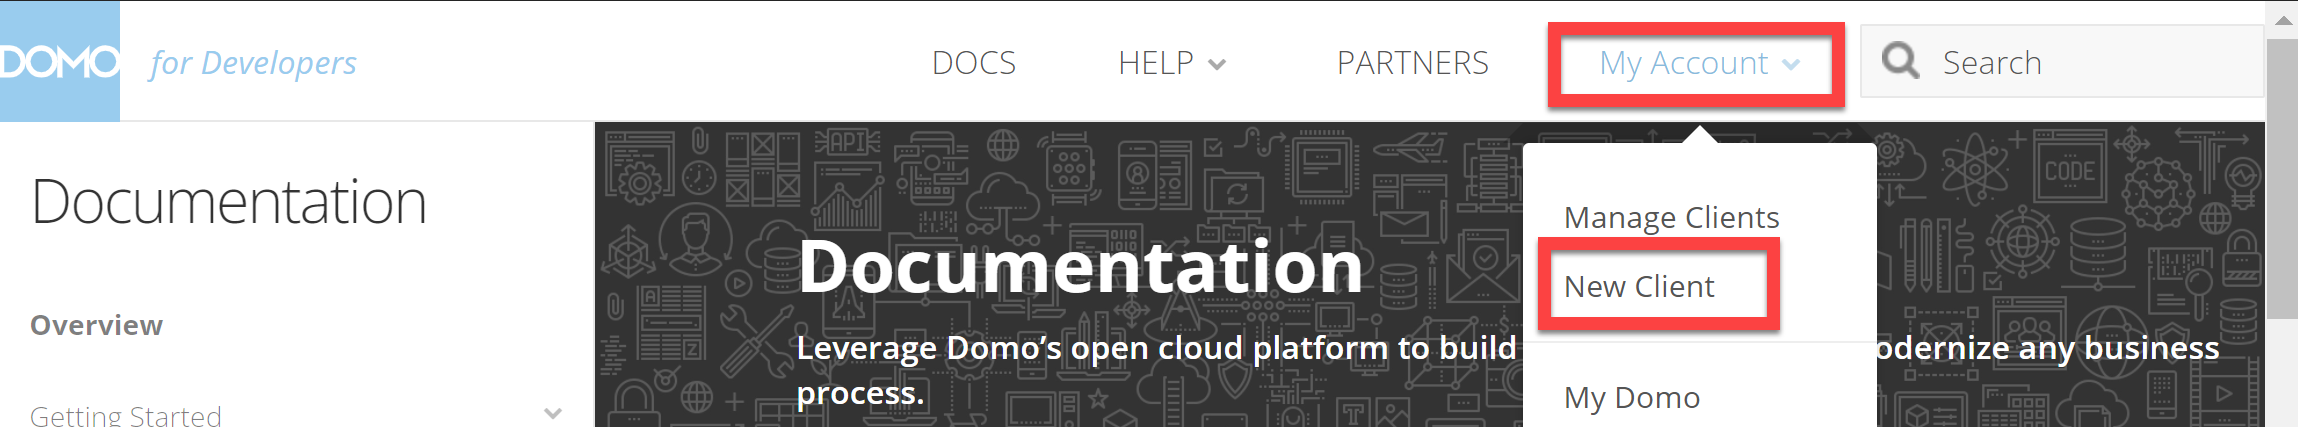Open Getting Started in the sidebar
Viewport: 2298px width, 427px height.
(x=126, y=414)
